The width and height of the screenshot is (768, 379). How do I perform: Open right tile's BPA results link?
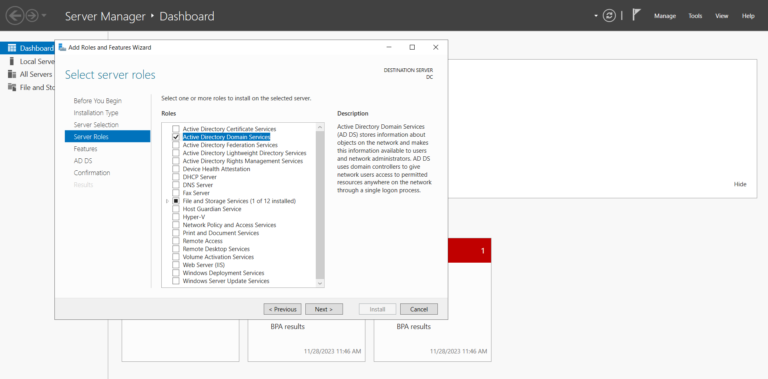click(414, 326)
